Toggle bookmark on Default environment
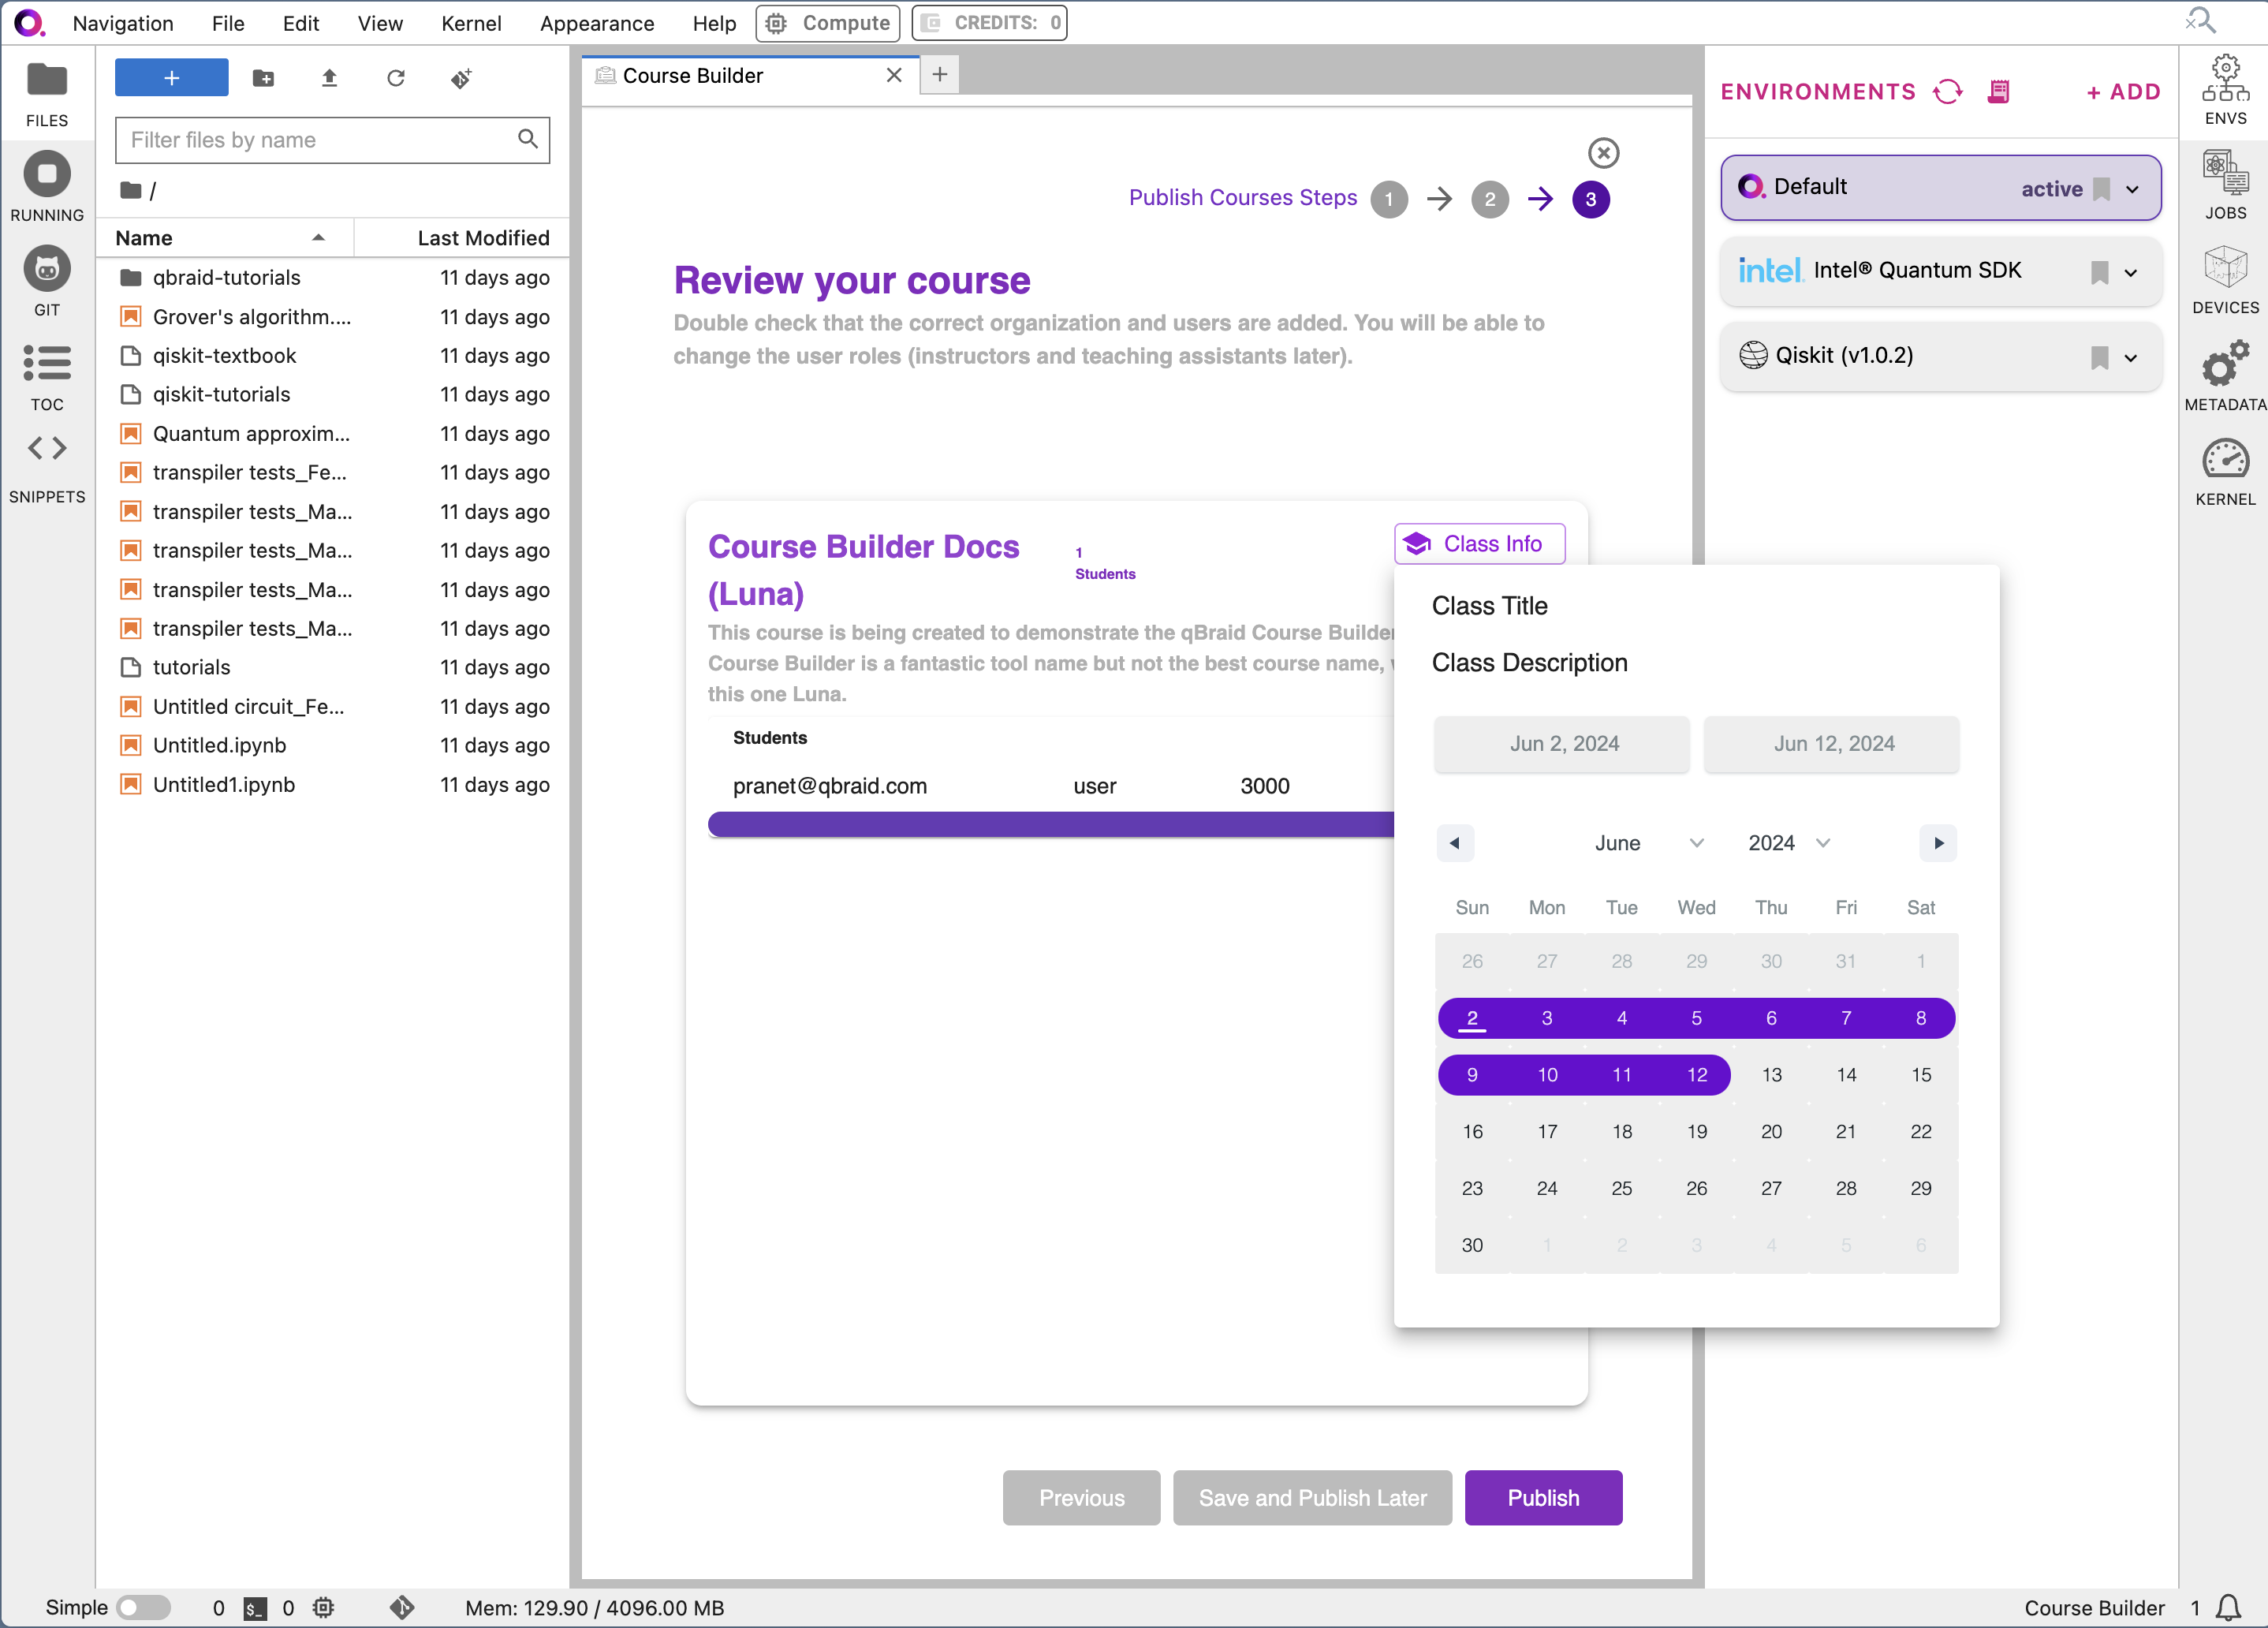 coord(2101,188)
